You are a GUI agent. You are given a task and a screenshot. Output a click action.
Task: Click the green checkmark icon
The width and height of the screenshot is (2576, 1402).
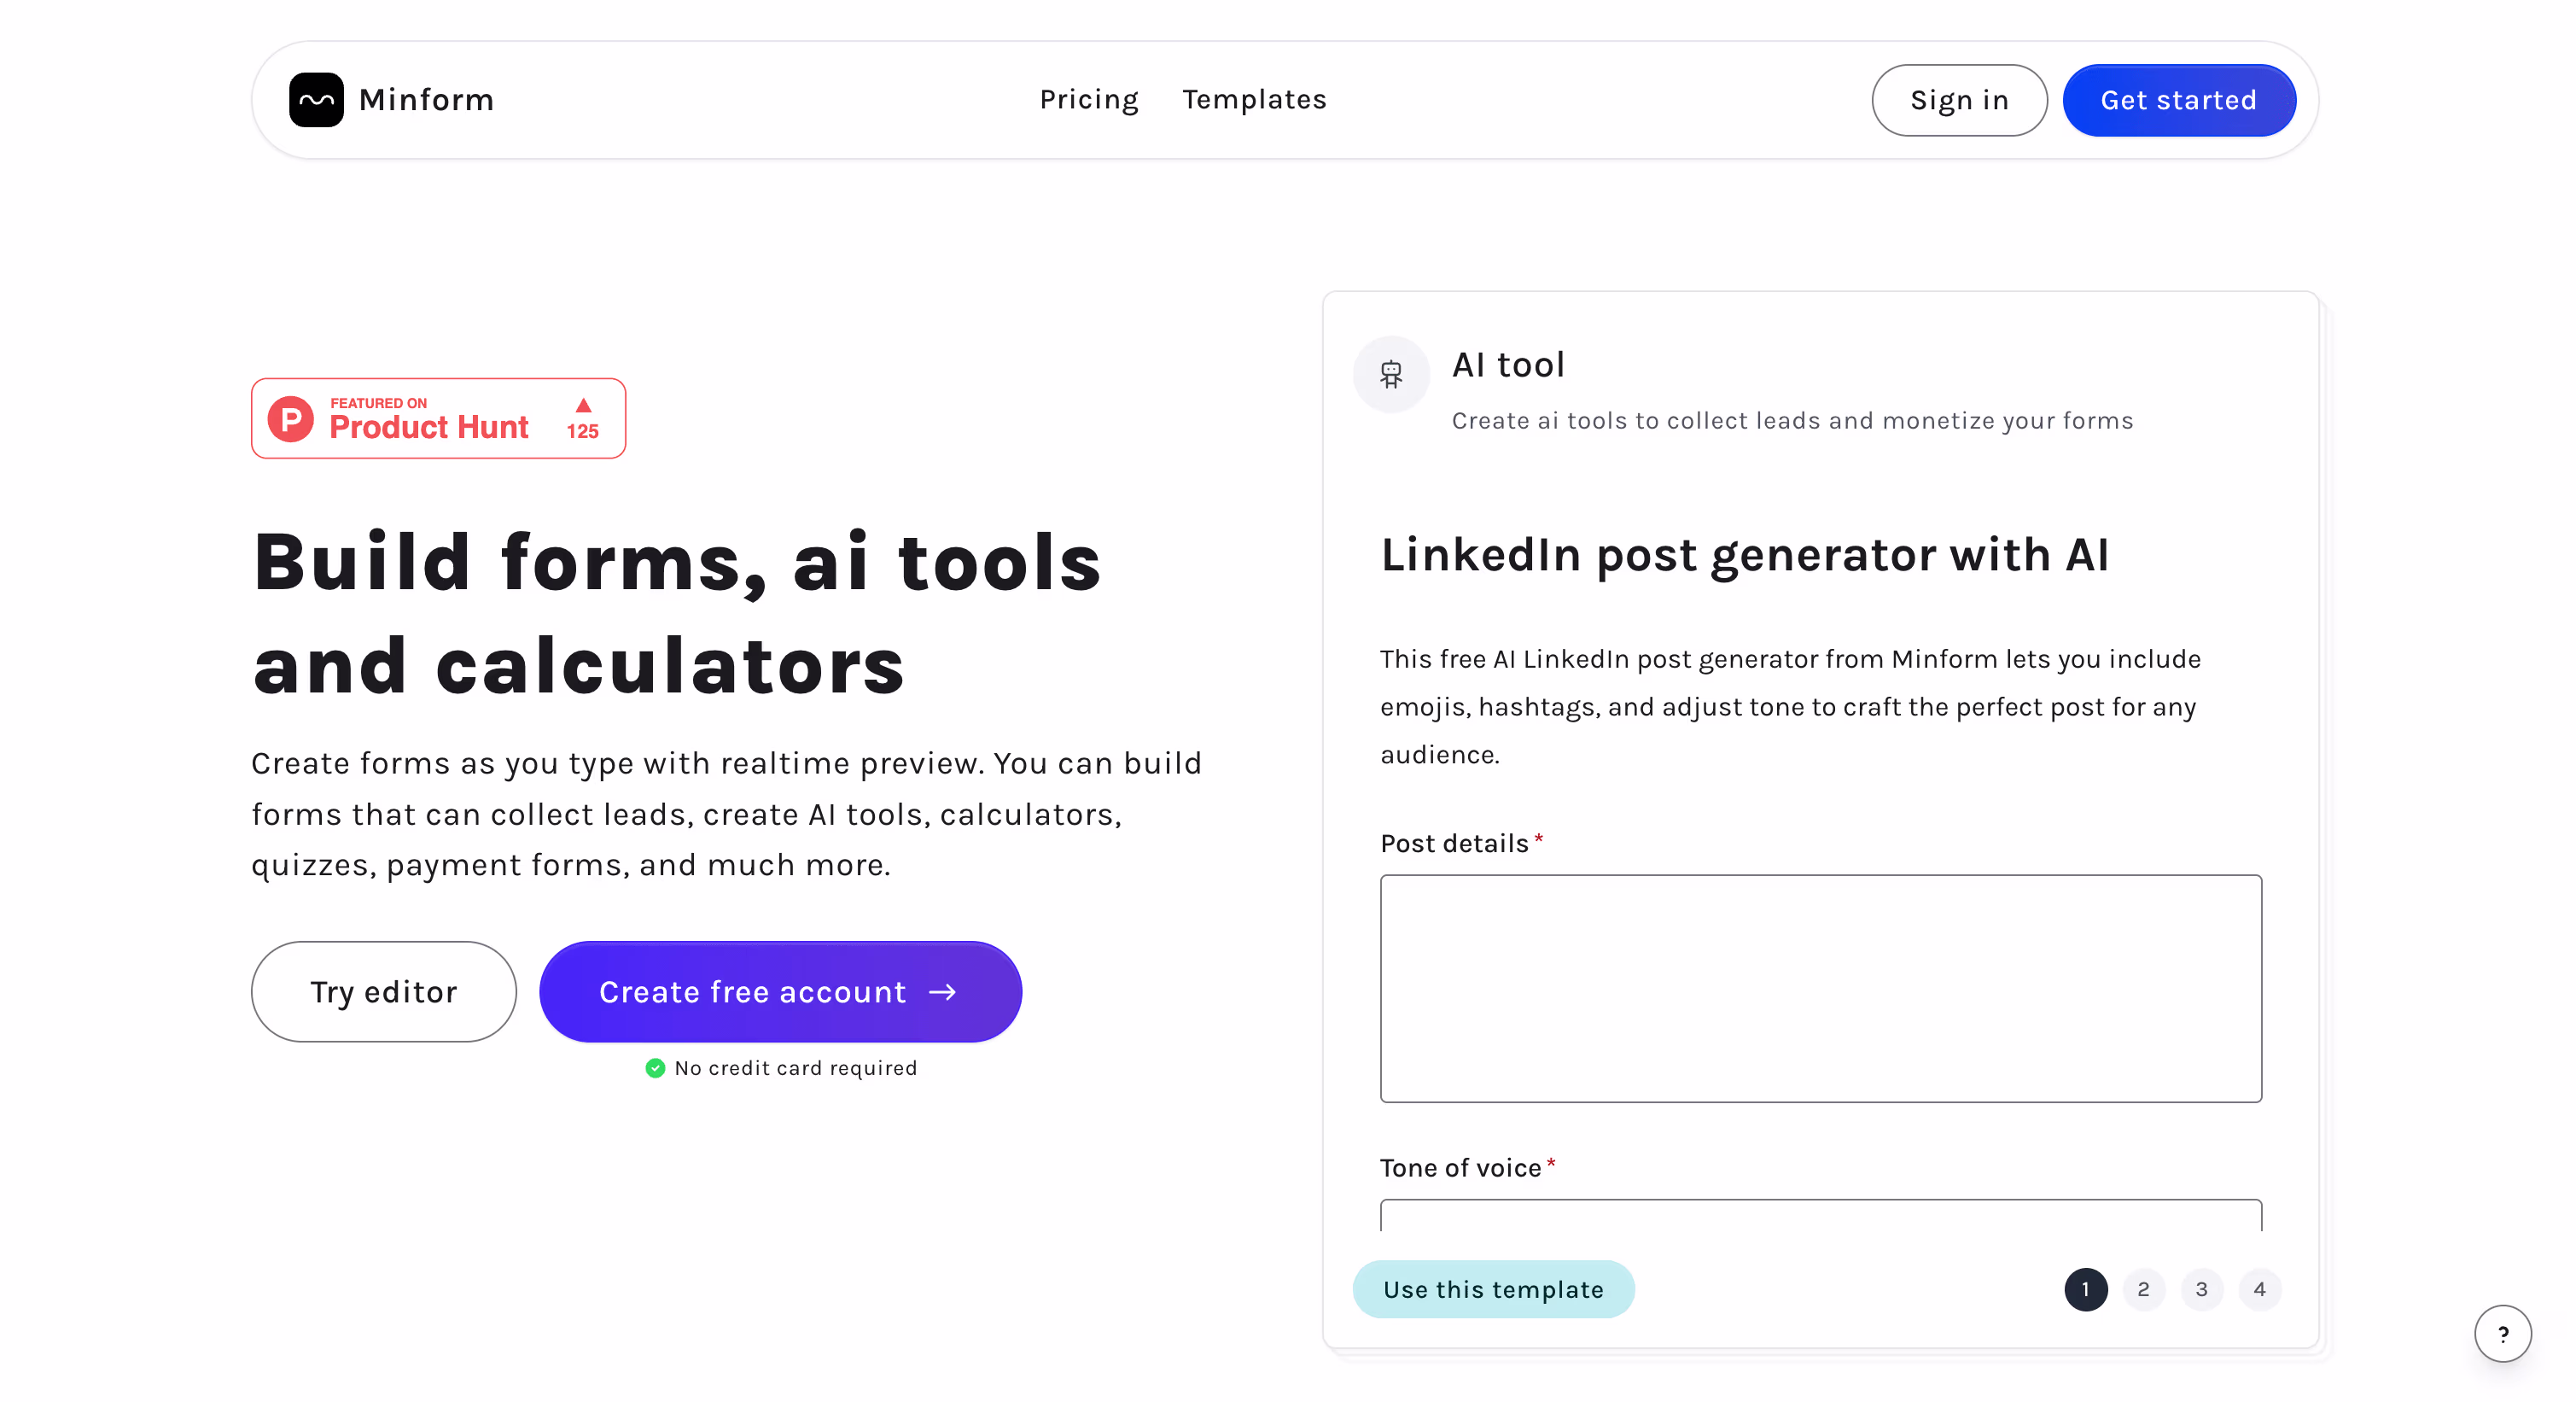pyautogui.click(x=655, y=1068)
